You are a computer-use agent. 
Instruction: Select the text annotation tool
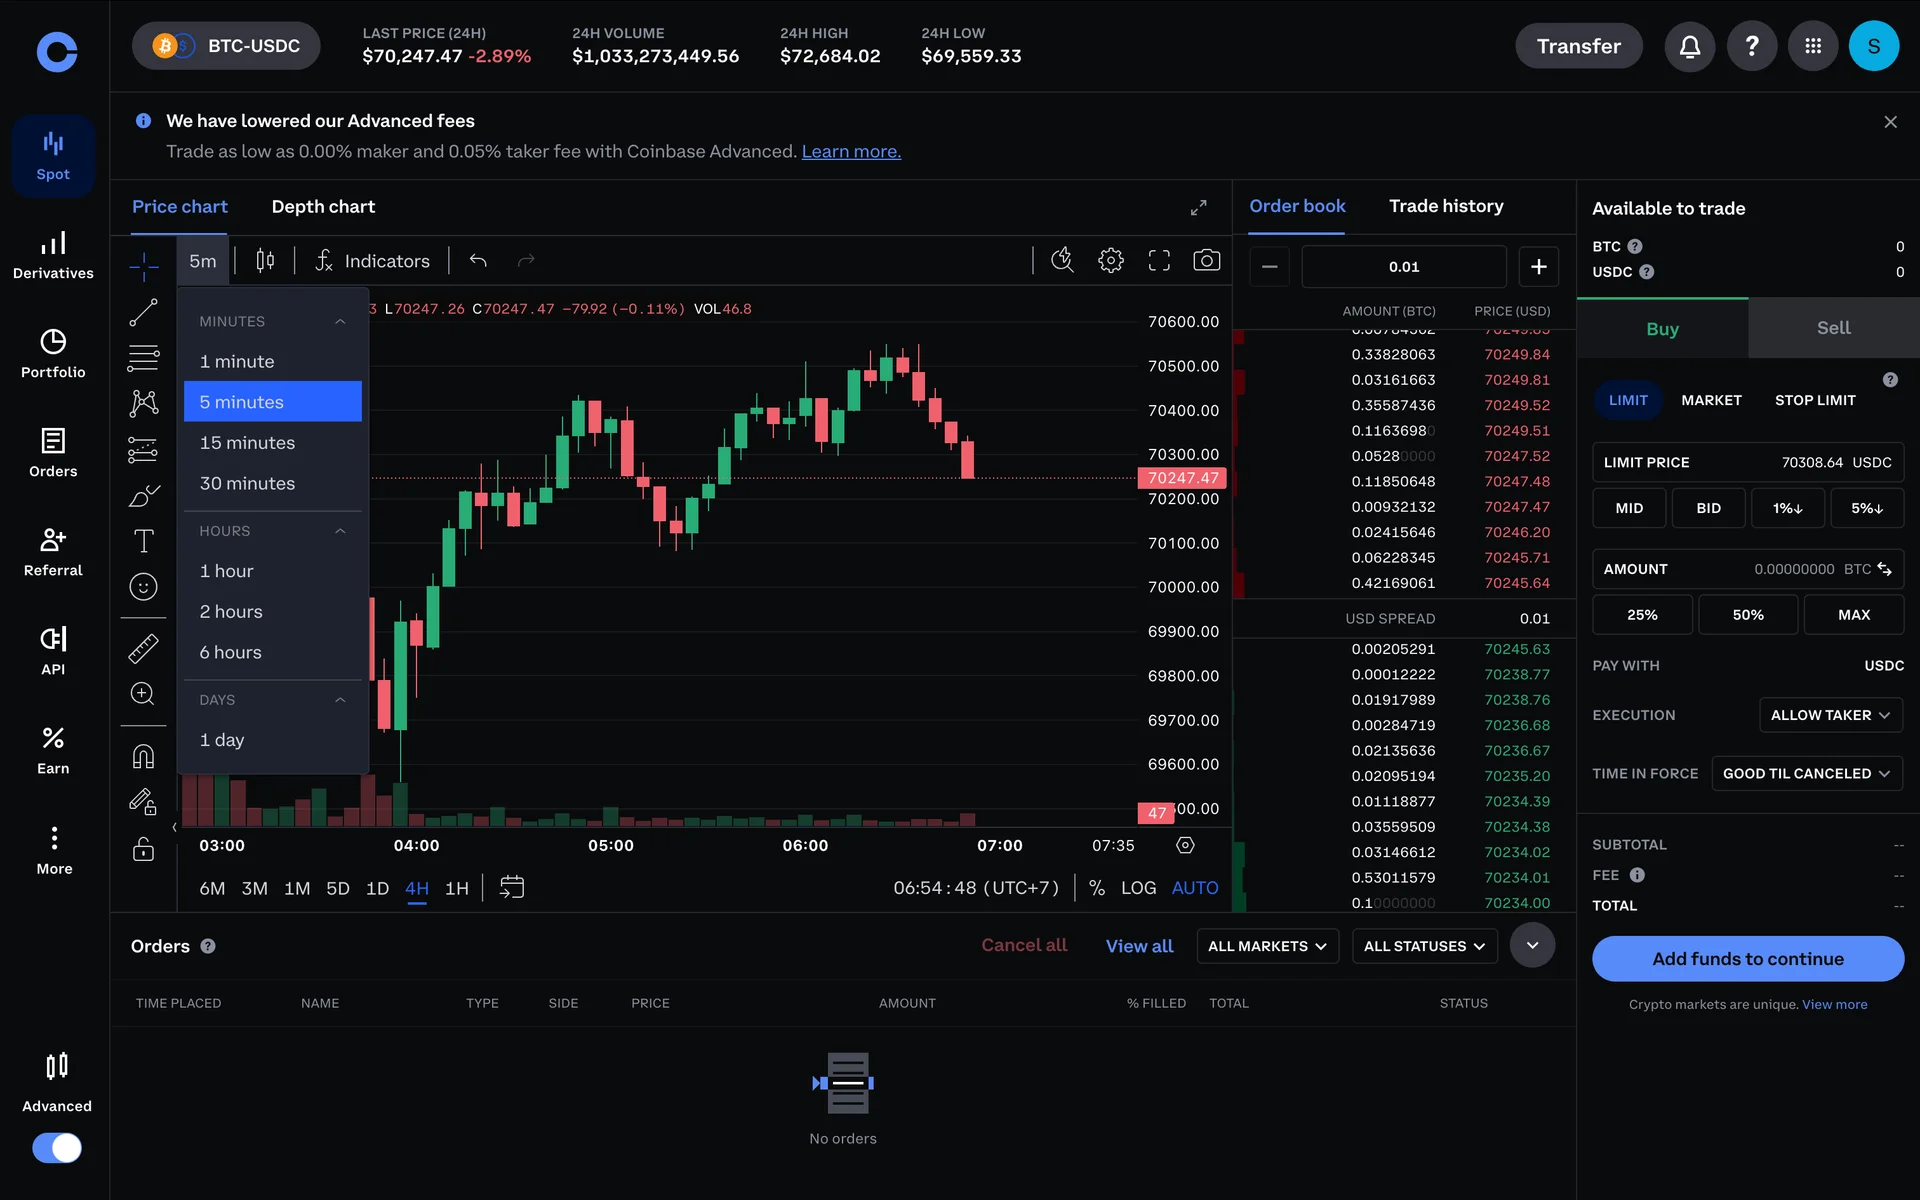(x=143, y=541)
